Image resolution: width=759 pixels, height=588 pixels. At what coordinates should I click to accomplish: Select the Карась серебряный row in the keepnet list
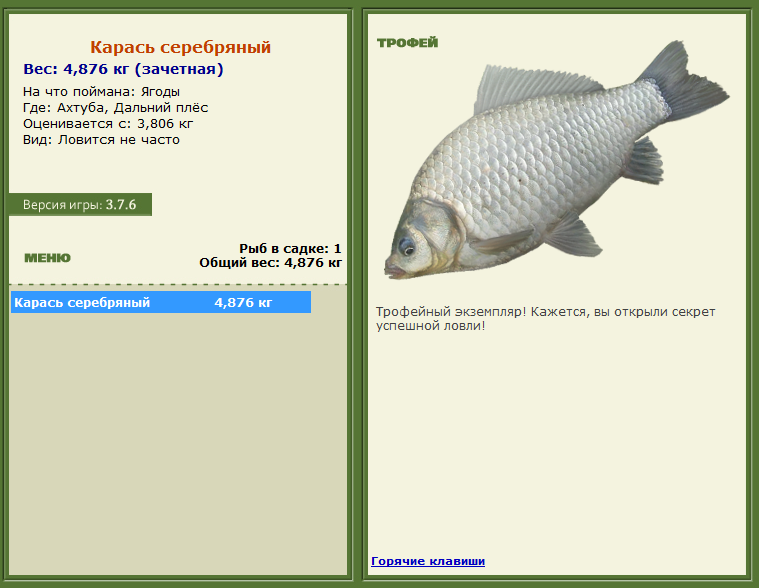pyautogui.click(x=161, y=302)
